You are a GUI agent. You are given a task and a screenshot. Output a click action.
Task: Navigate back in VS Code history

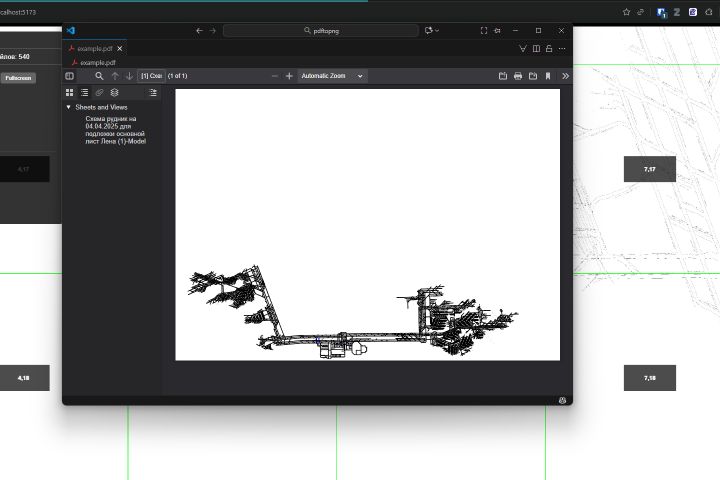[199, 31]
